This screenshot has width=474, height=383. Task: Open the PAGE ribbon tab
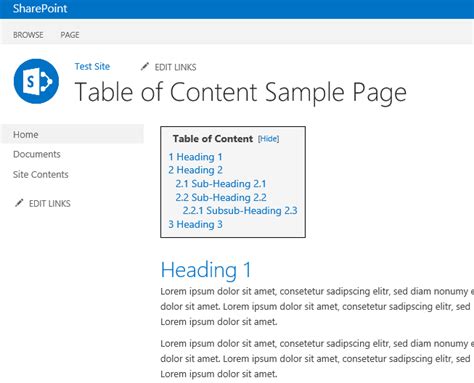(x=70, y=35)
